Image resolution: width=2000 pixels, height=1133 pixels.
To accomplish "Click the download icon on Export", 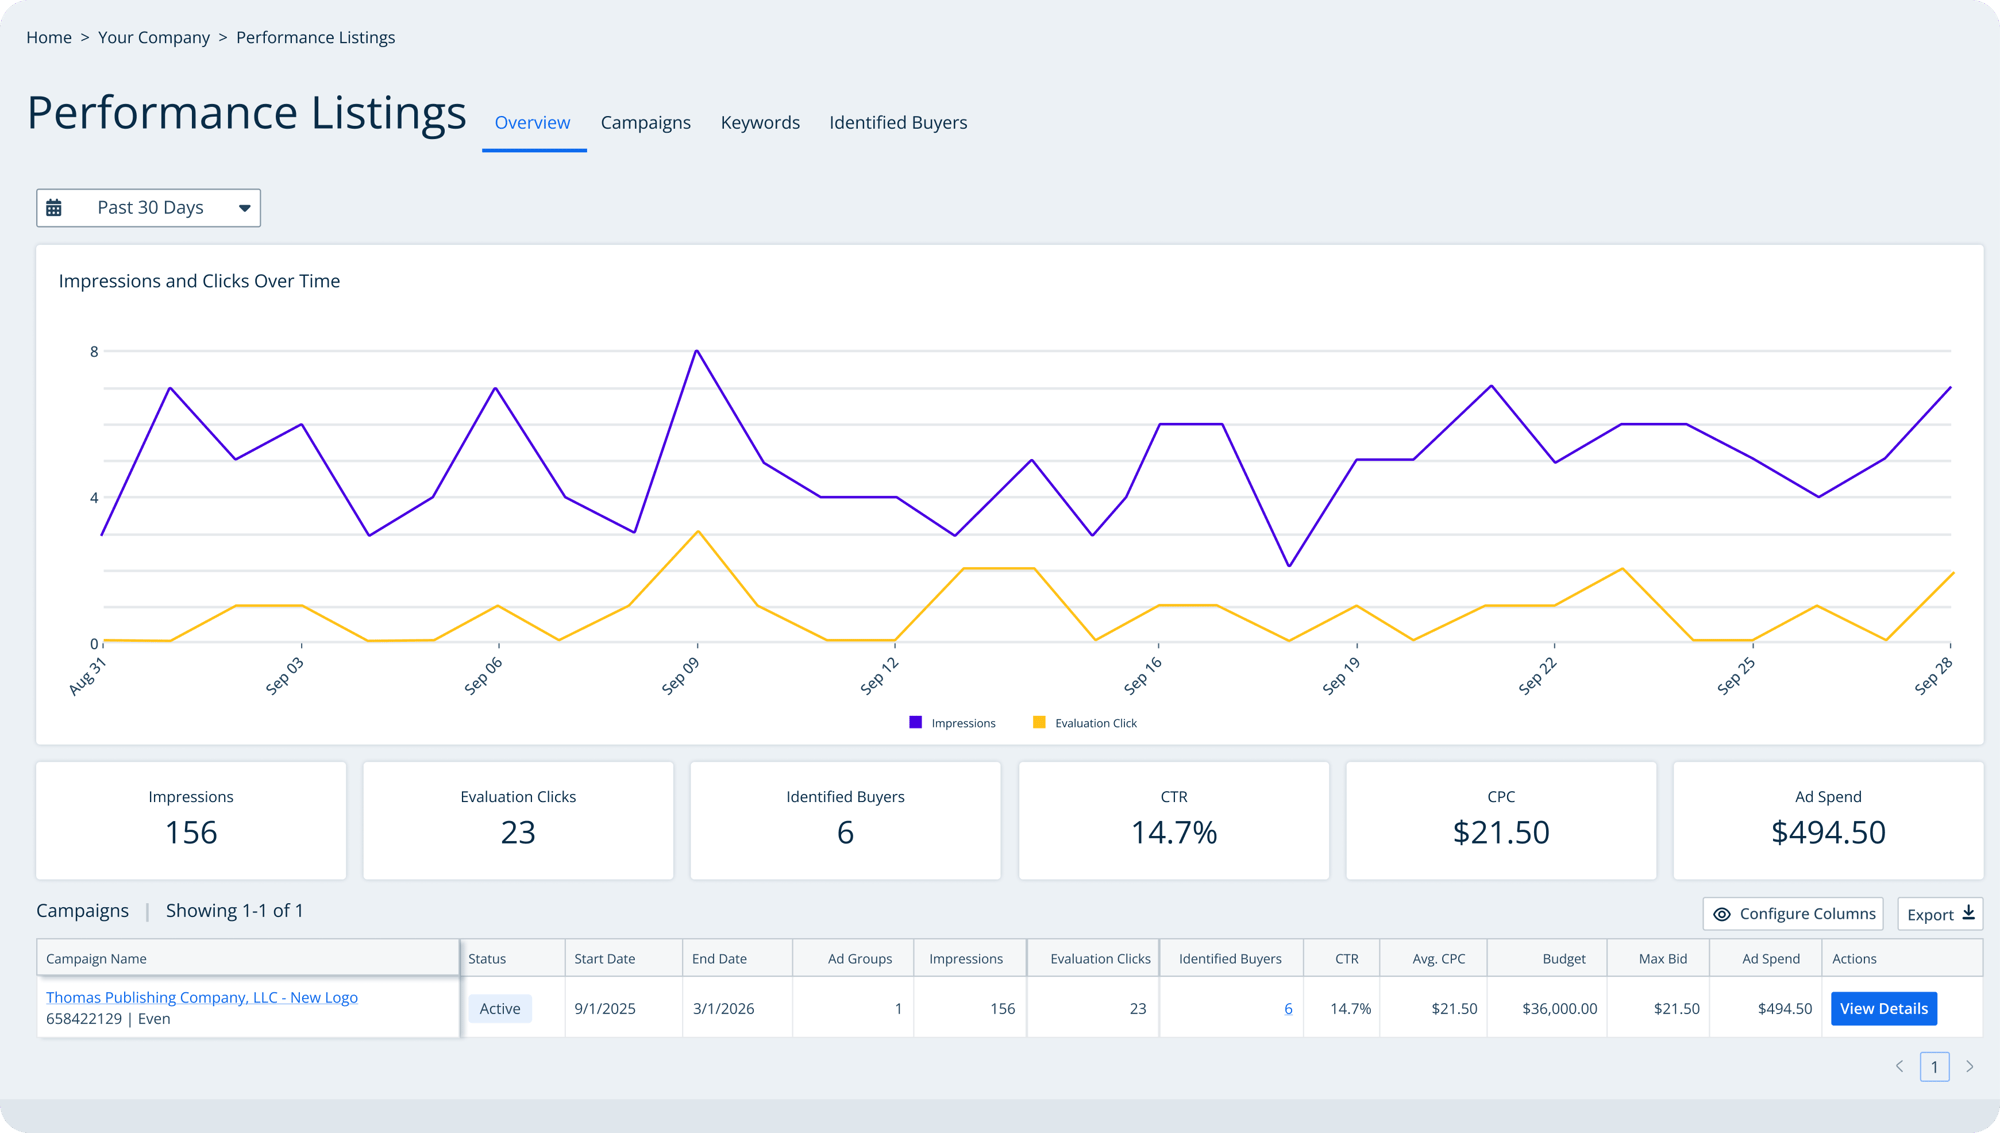I will [1968, 913].
